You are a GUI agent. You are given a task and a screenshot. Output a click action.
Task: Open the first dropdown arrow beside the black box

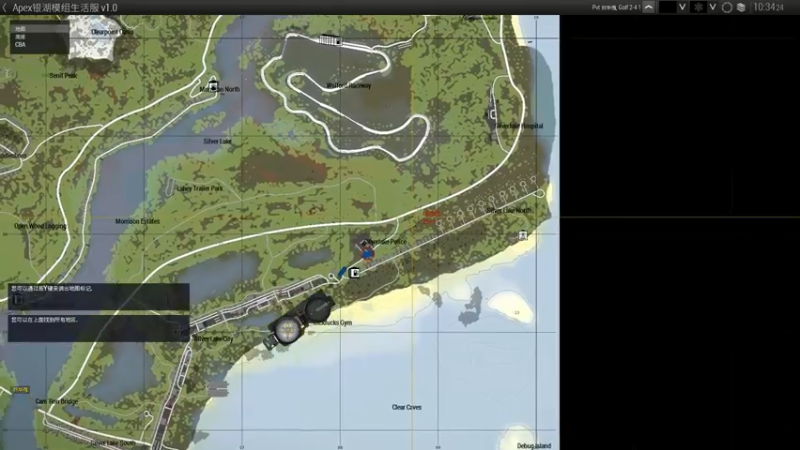[682, 7]
